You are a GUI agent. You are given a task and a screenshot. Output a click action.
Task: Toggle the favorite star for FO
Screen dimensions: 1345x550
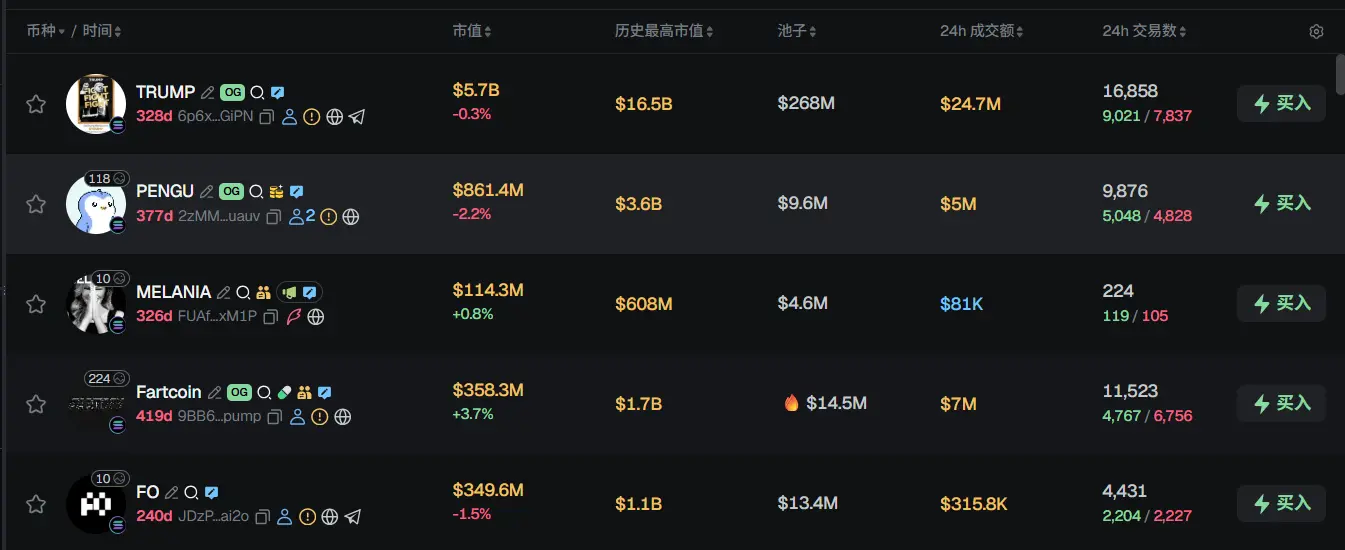(x=36, y=504)
